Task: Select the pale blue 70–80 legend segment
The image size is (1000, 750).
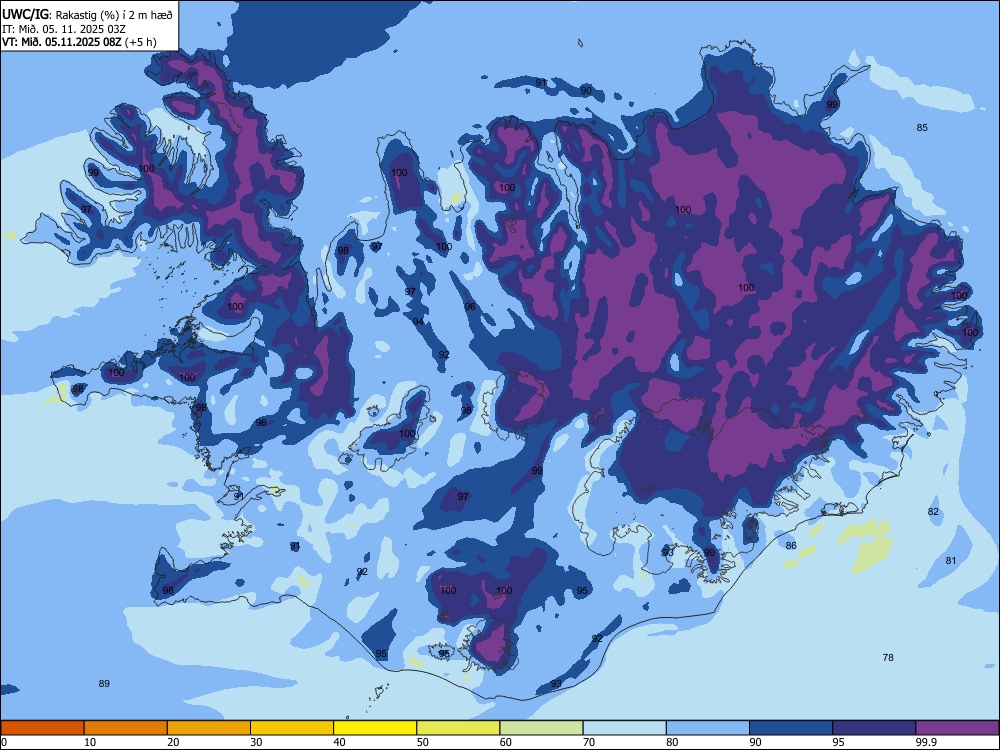Action: (624, 728)
